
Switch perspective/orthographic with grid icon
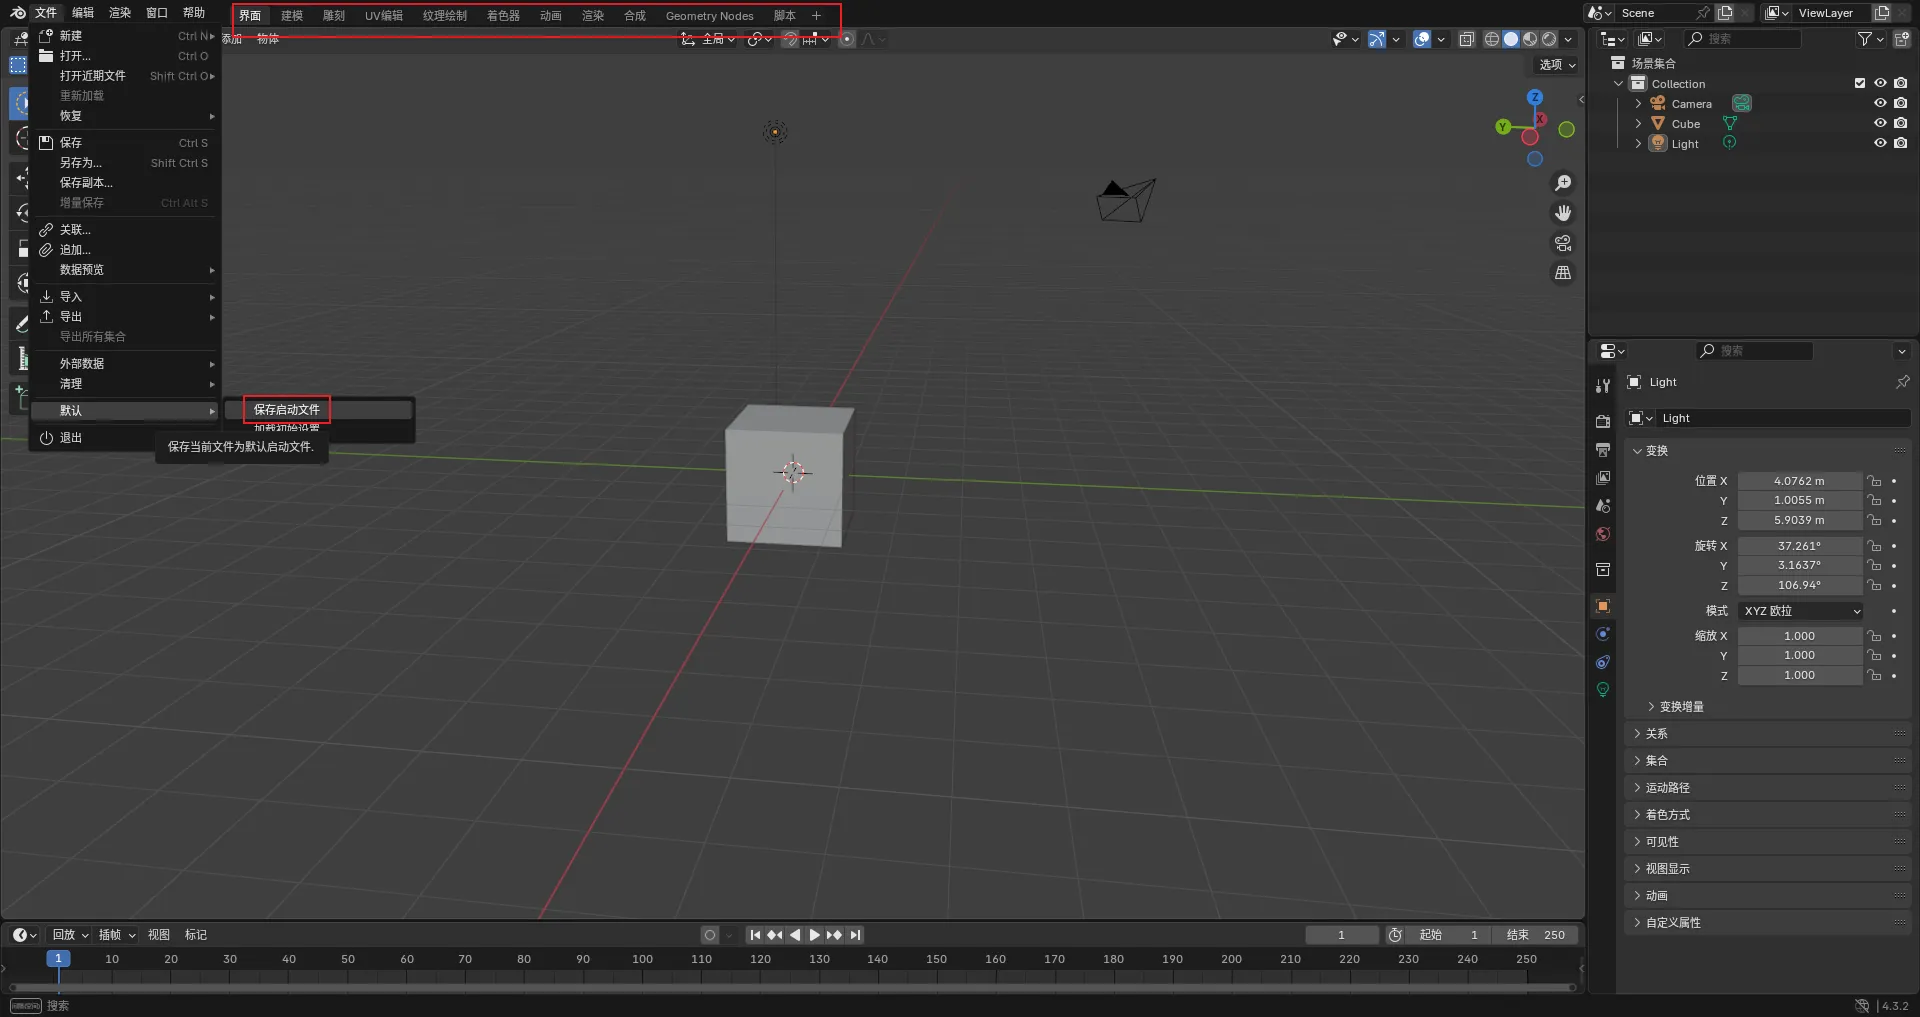(1562, 273)
